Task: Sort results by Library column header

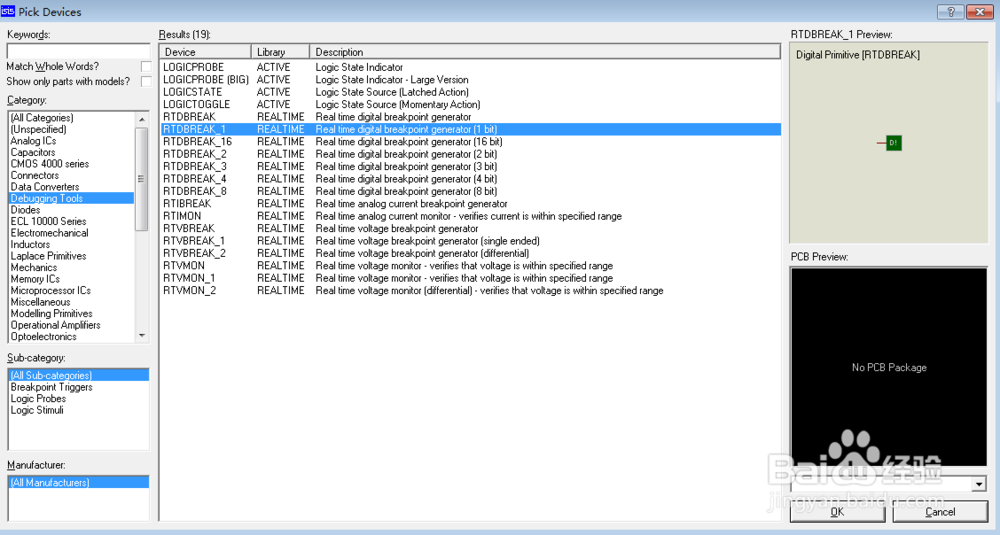Action: 281,52
